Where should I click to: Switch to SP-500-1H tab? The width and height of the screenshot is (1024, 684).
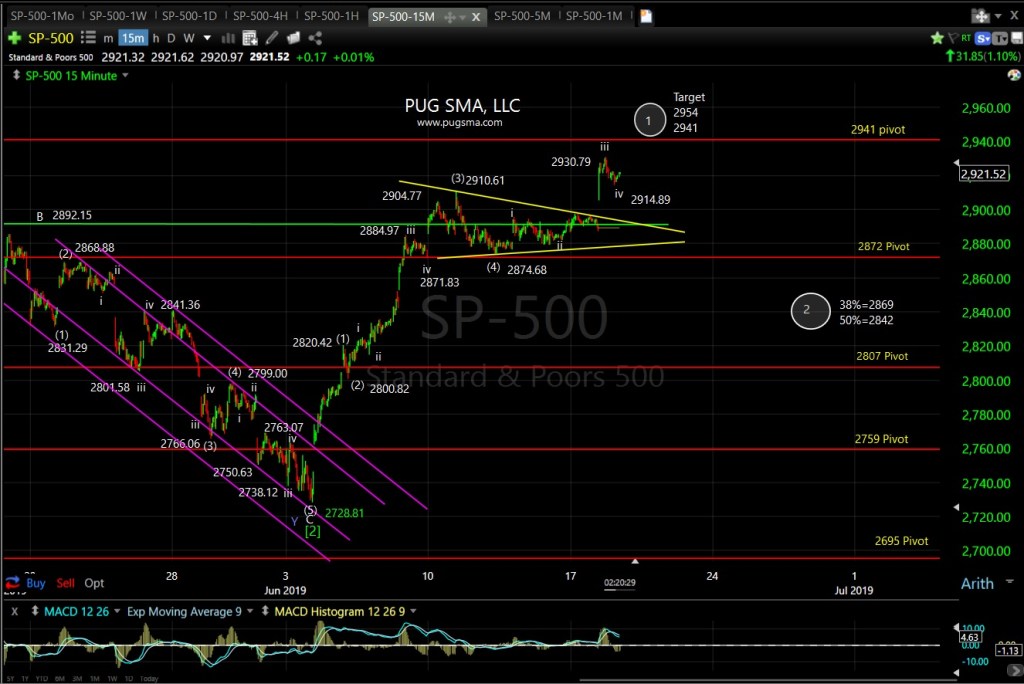tap(332, 16)
